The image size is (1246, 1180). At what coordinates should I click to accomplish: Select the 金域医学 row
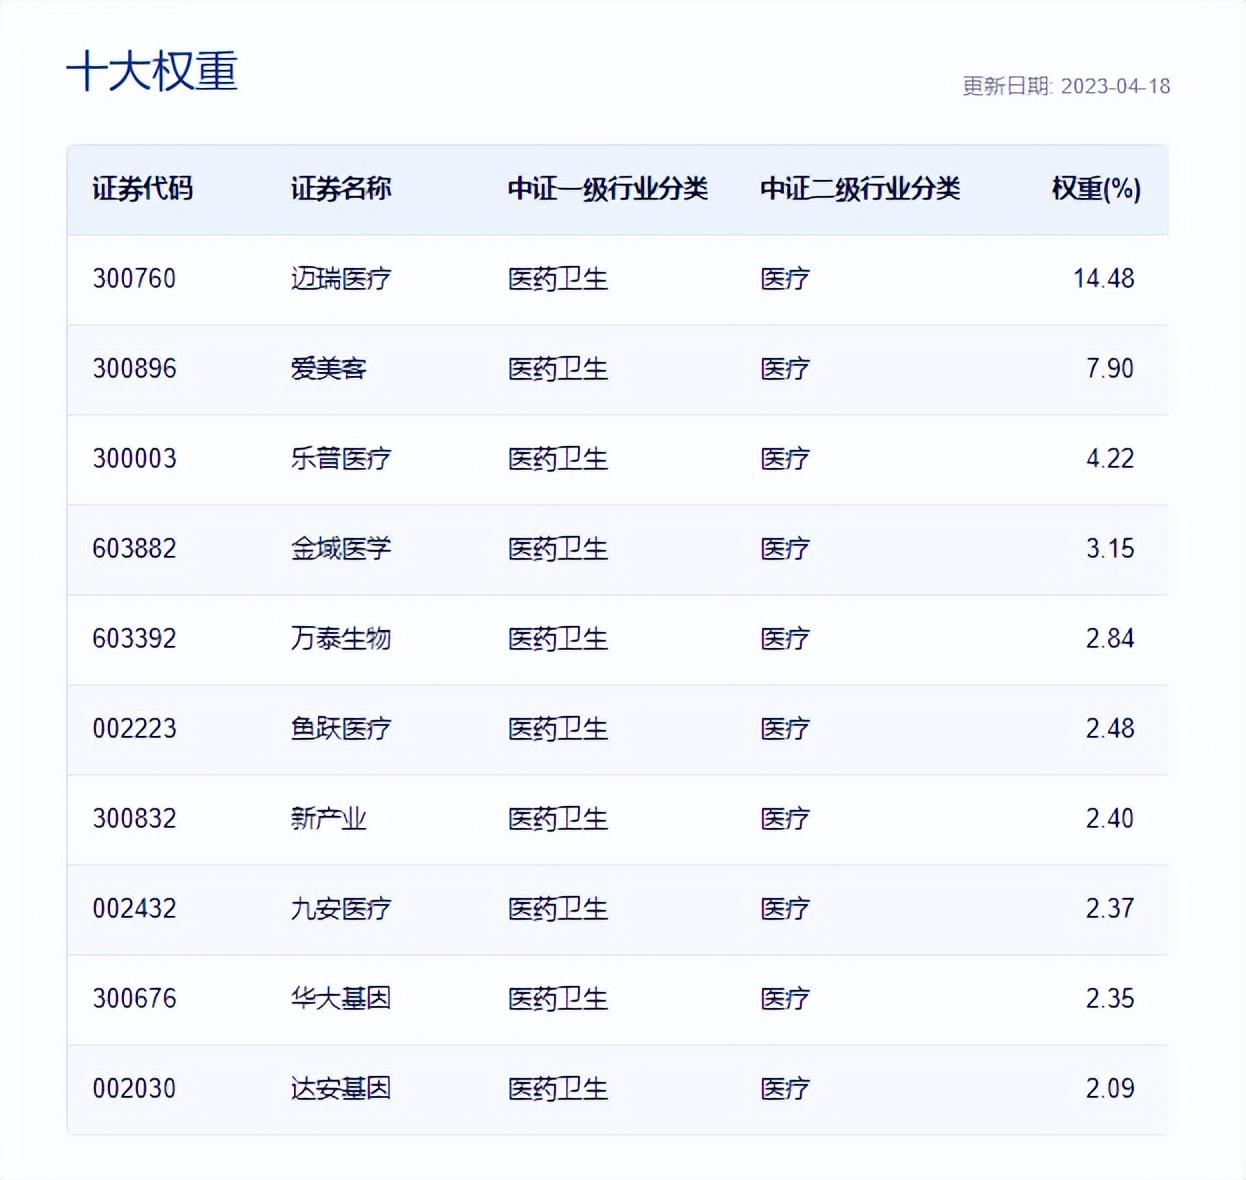pyautogui.click(x=340, y=549)
